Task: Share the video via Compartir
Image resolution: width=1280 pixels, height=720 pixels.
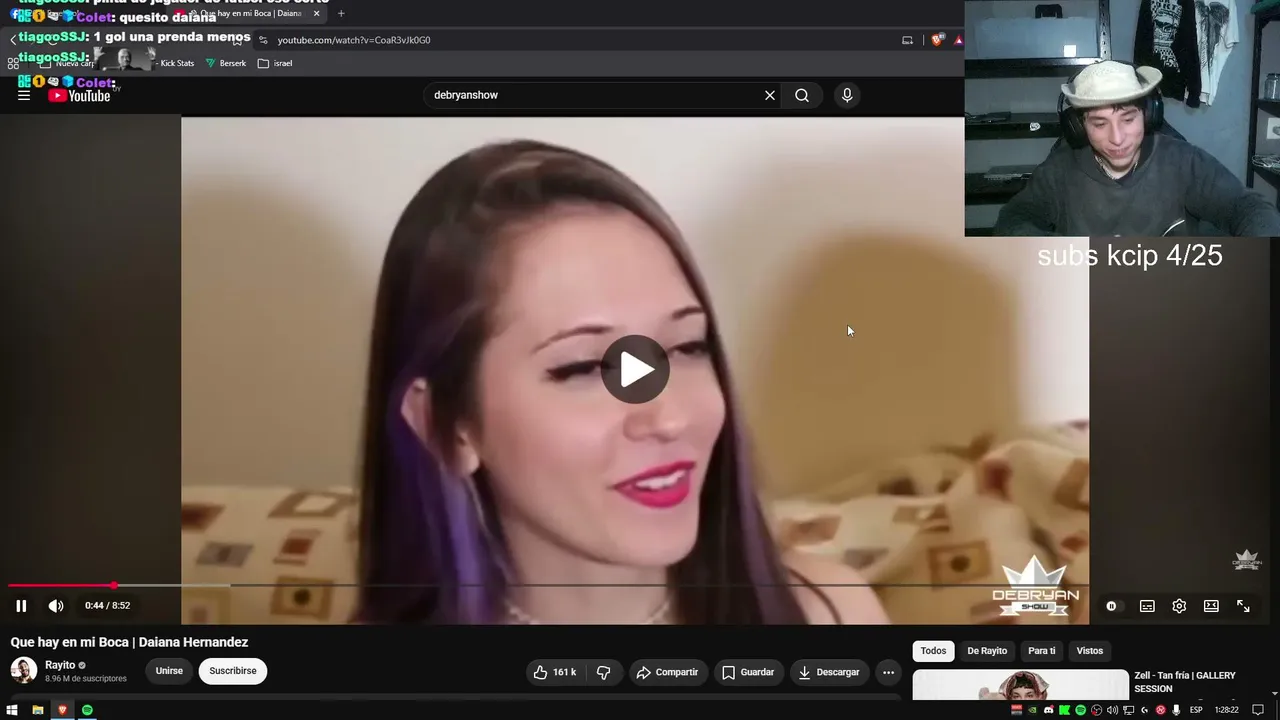Action: [667, 672]
